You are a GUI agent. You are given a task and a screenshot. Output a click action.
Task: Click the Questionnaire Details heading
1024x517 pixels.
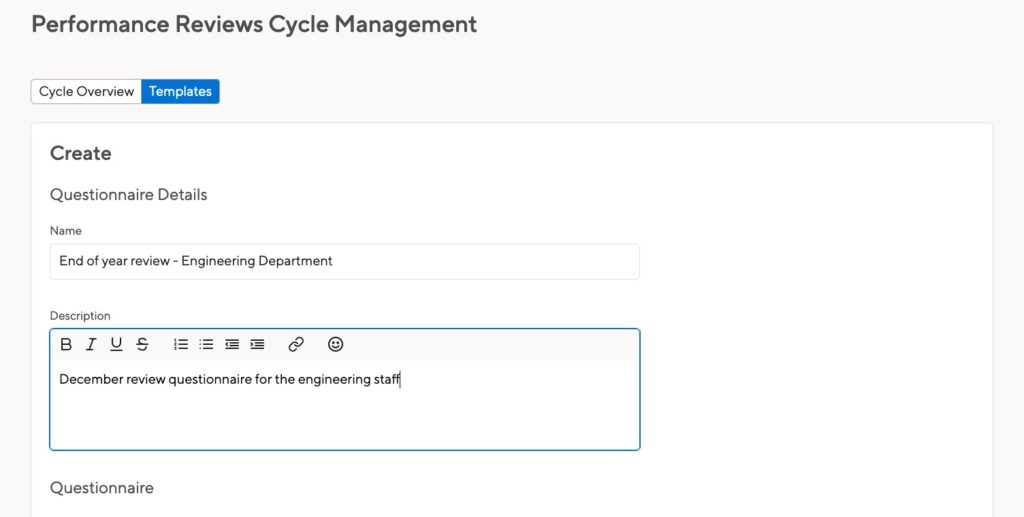click(129, 195)
